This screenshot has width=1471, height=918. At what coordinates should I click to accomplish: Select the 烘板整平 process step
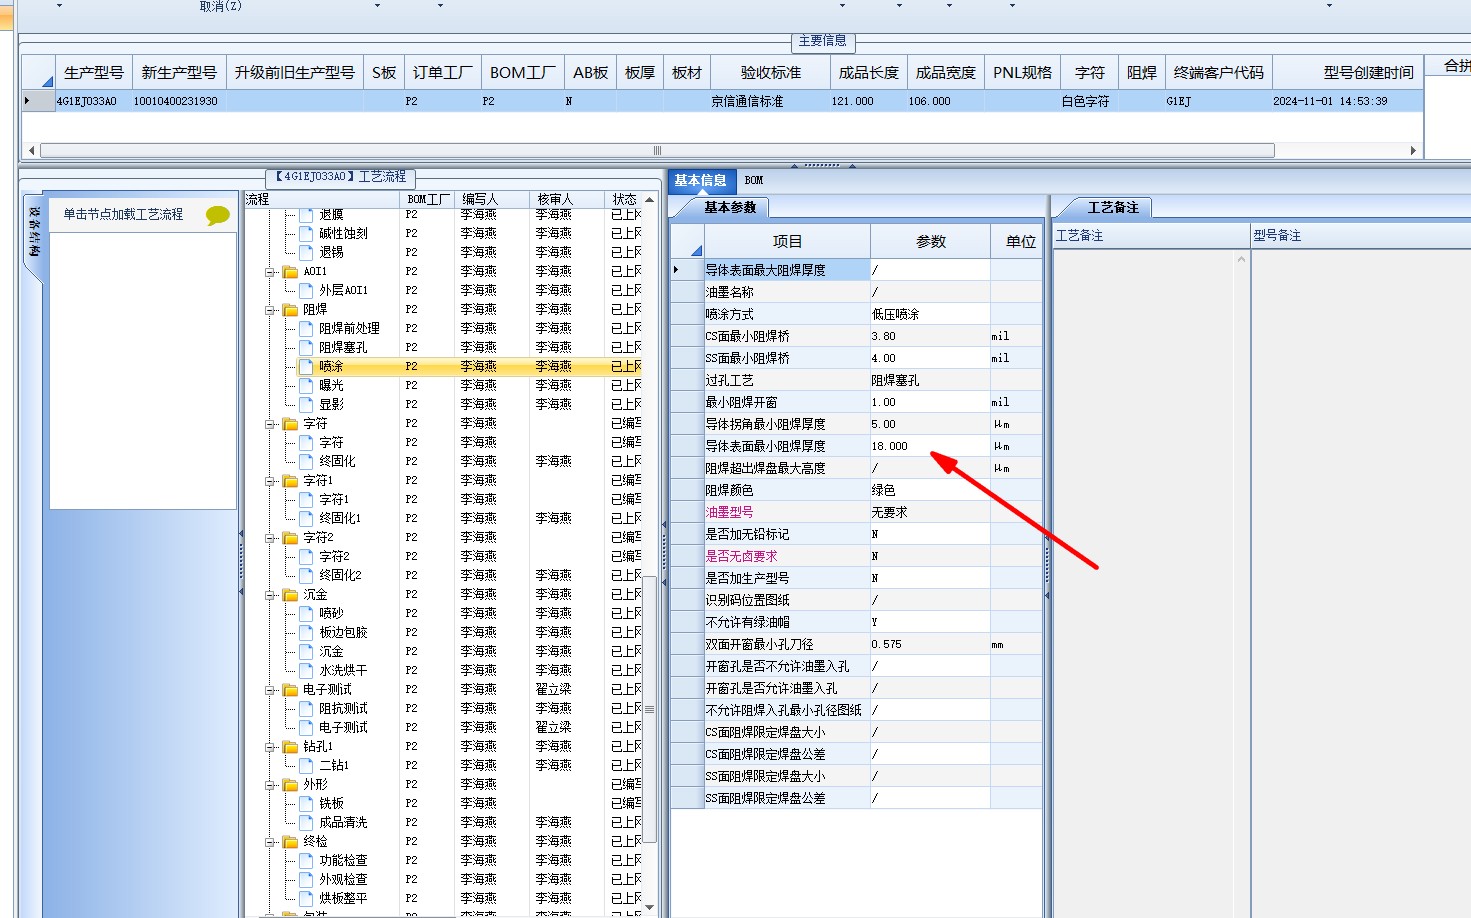tap(343, 898)
